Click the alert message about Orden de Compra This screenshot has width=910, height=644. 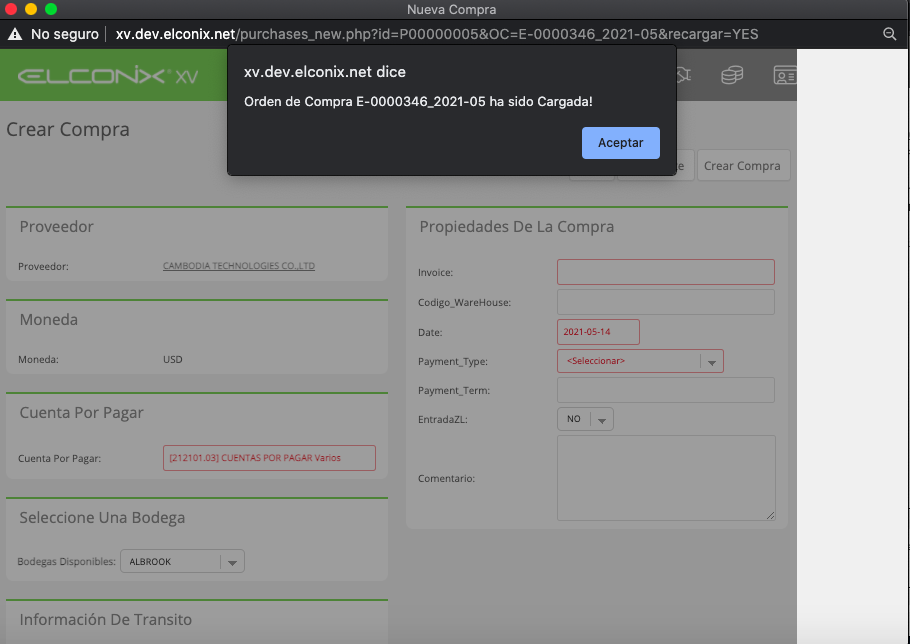point(418,102)
